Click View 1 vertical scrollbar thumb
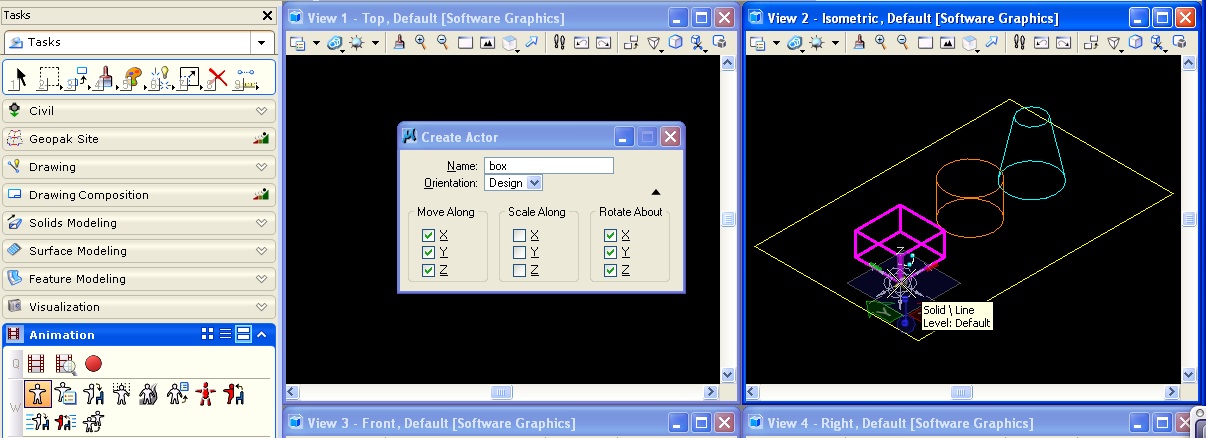 point(729,219)
